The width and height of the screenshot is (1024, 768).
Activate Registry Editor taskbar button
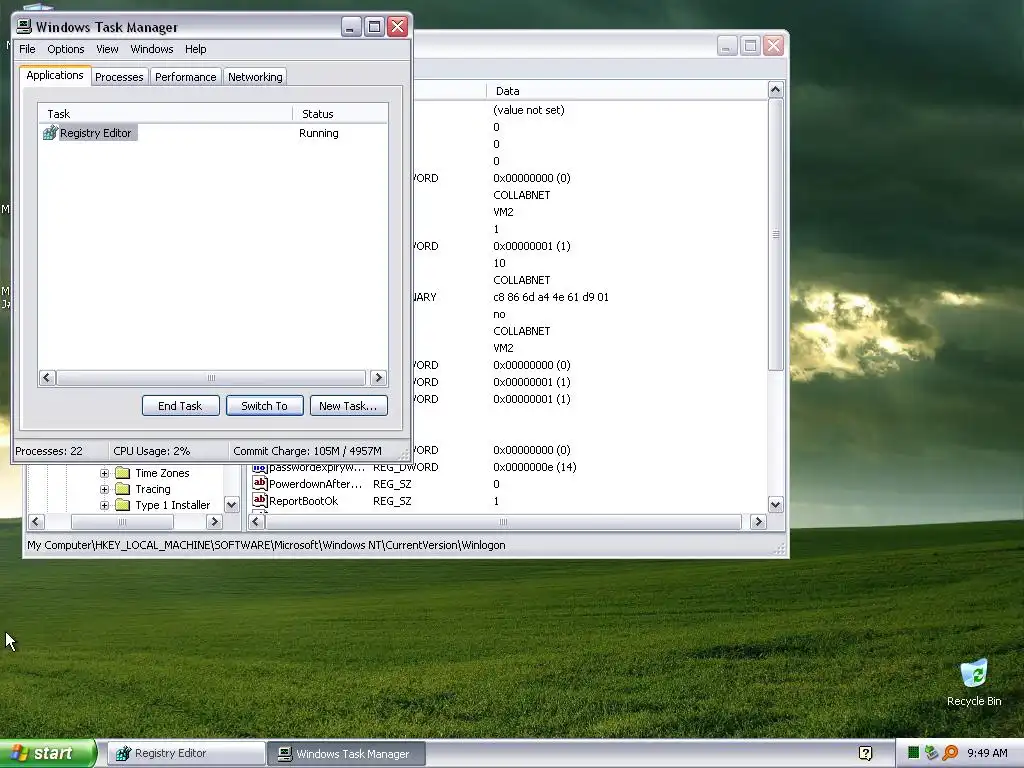pos(185,754)
